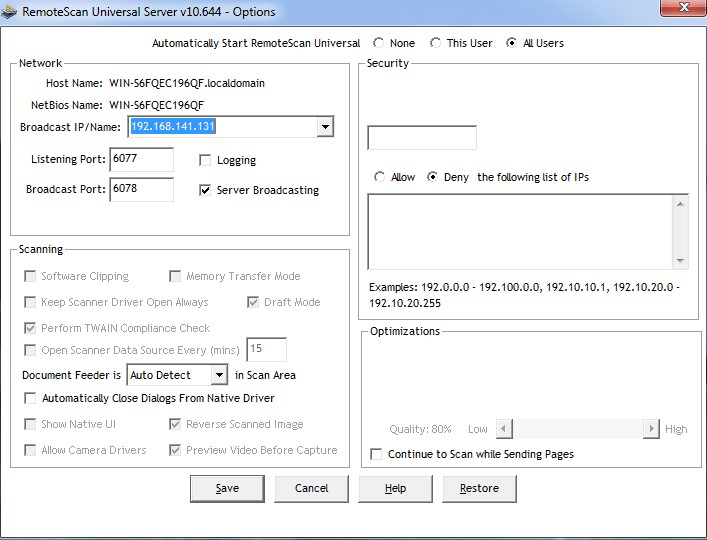Image resolution: width=707 pixels, height=540 pixels.
Task: Toggle Allow Camera Drivers checkbox
Action: (x=30, y=450)
